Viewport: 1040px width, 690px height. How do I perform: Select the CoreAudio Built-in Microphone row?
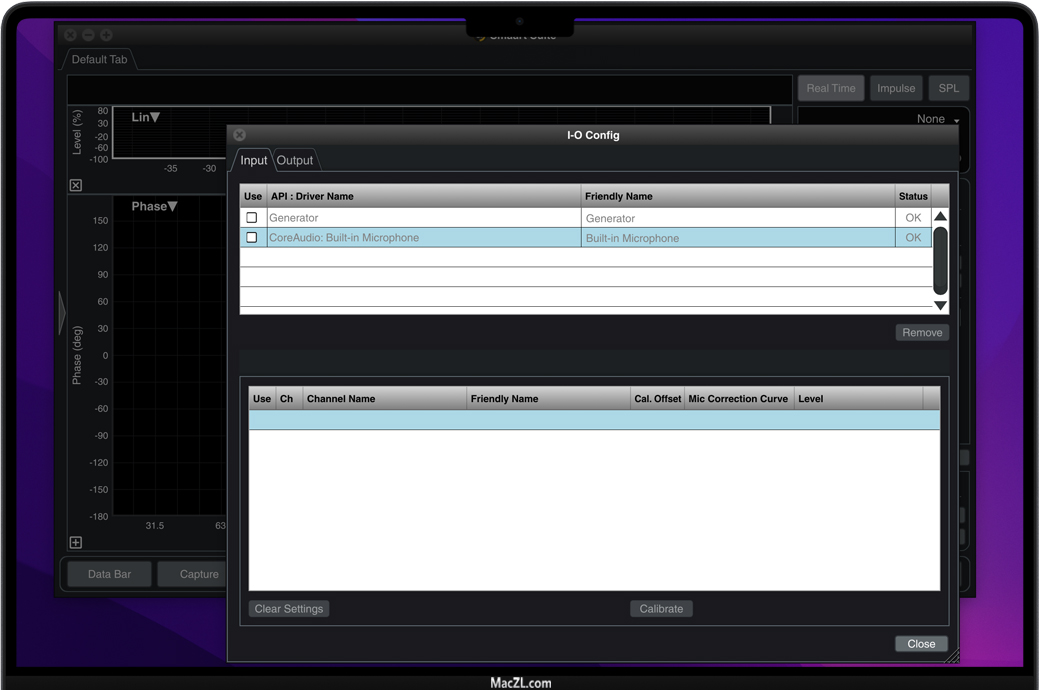point(420,238)
